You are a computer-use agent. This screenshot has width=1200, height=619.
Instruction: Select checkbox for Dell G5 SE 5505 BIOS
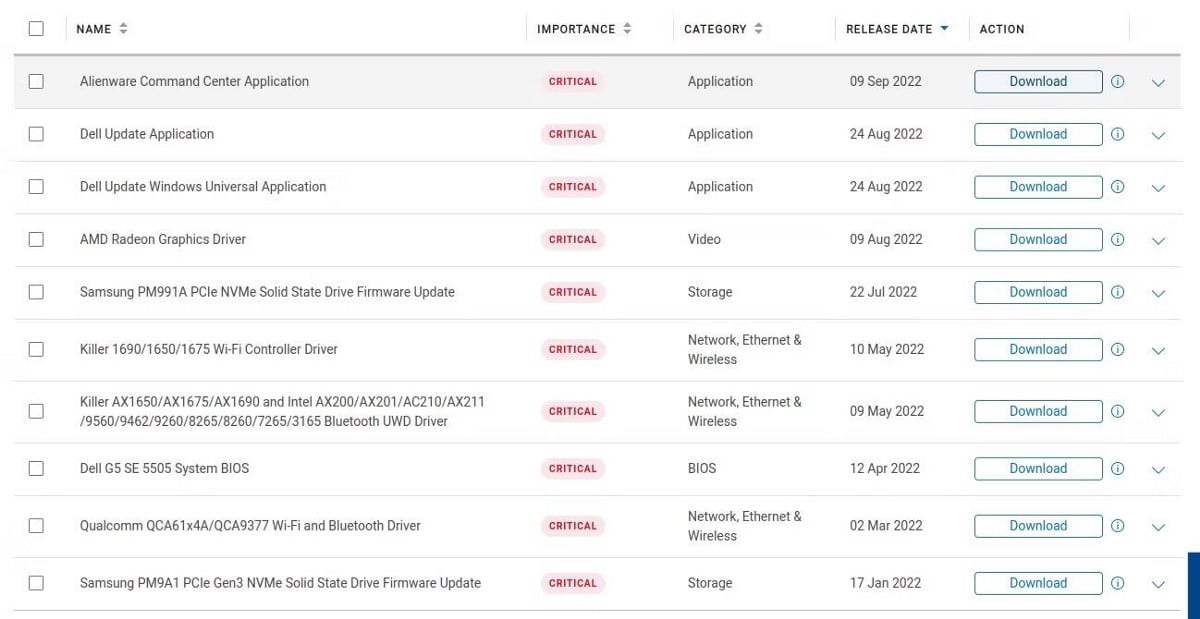coord(36,469)
